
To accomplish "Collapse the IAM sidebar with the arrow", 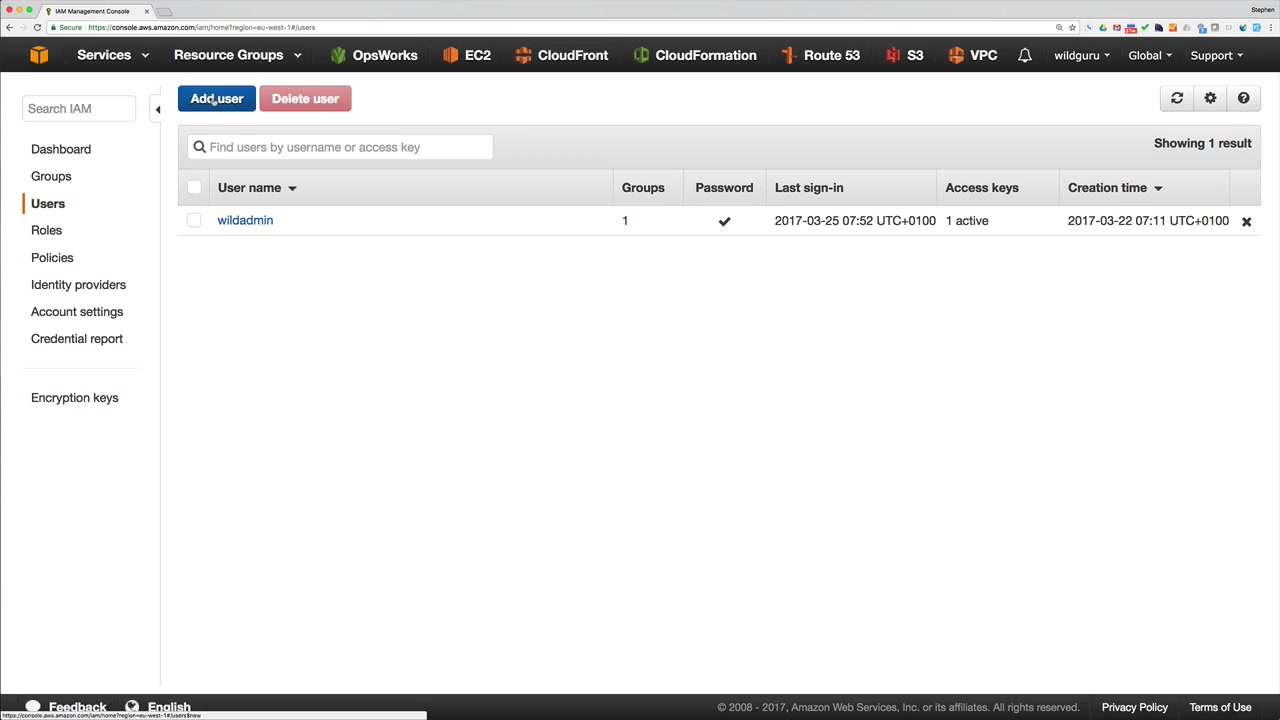I will point(157,109).
